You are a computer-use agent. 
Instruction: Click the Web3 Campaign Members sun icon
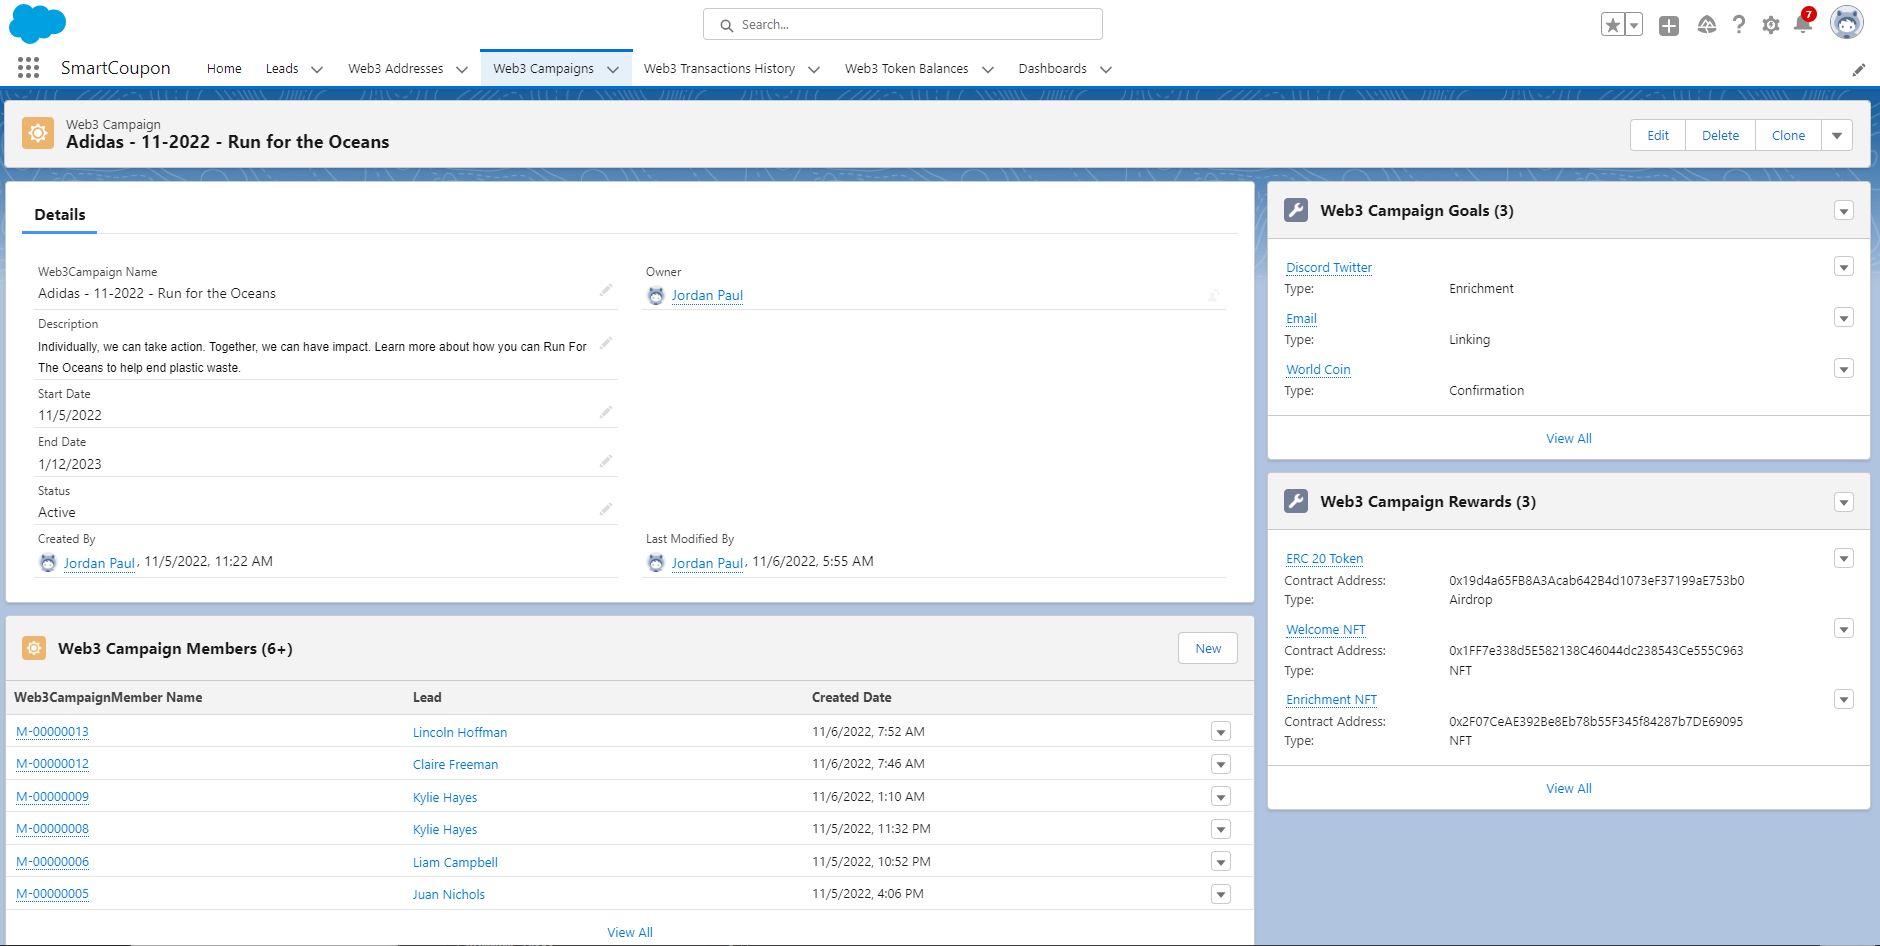pyautogui.click(x=34, y=648)
